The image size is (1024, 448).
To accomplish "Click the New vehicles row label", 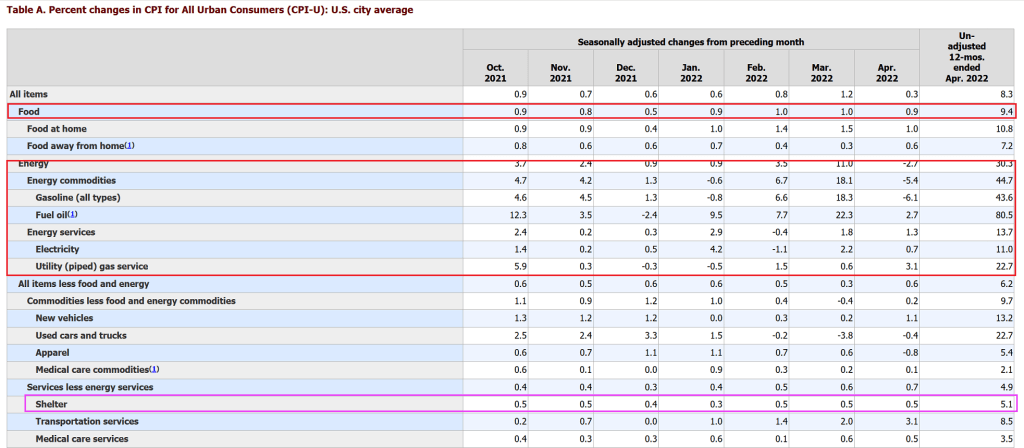I will click(63, 318).
